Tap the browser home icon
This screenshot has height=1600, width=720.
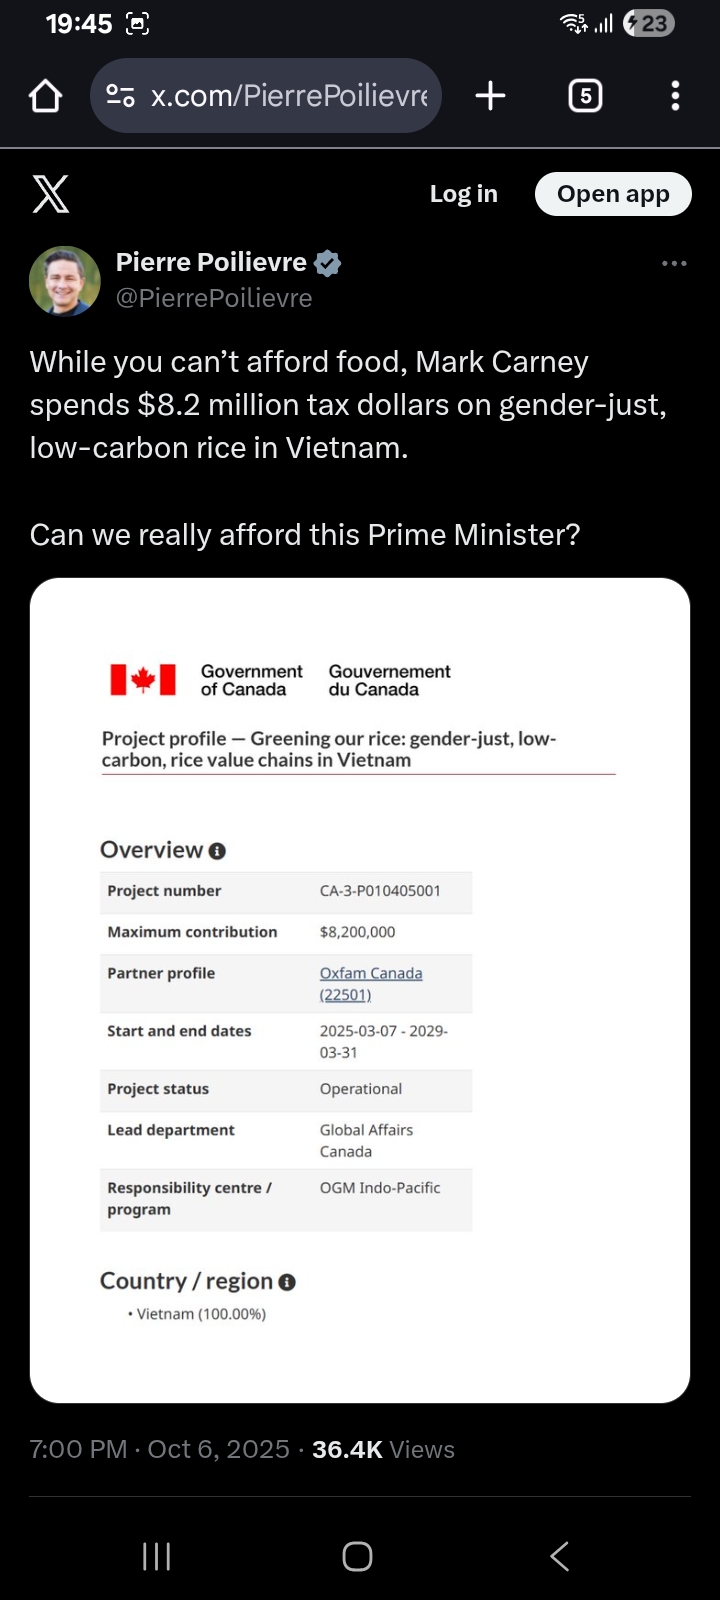(46, 96)
